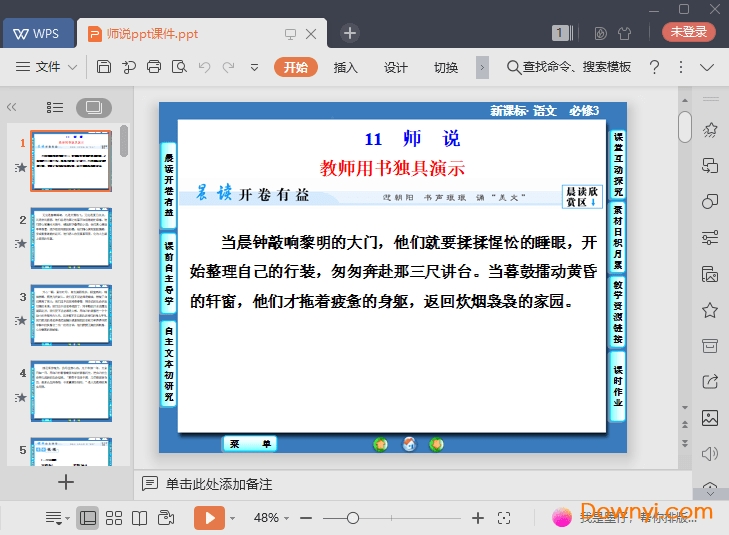This screenshot has width=729, height=535.
Task: Click the next slide double-arrow button
Action: tap(685, 443)
